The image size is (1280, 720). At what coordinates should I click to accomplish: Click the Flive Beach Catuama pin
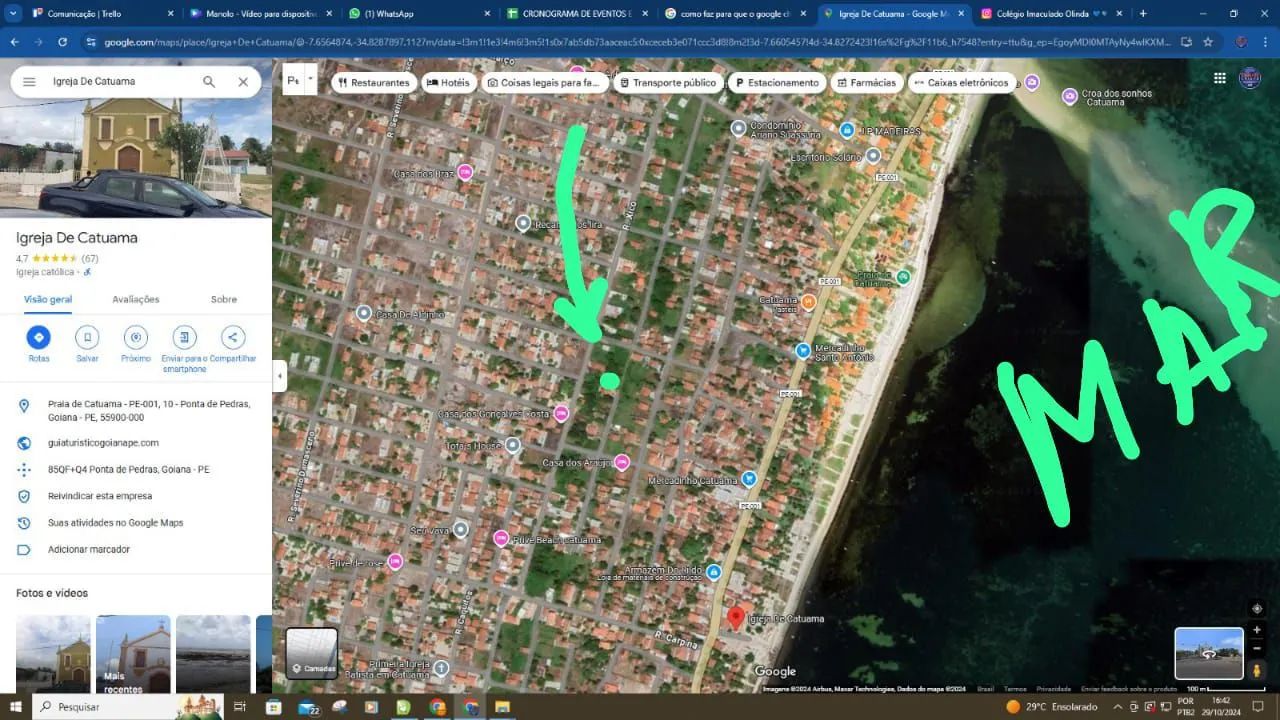pos(502,538)
